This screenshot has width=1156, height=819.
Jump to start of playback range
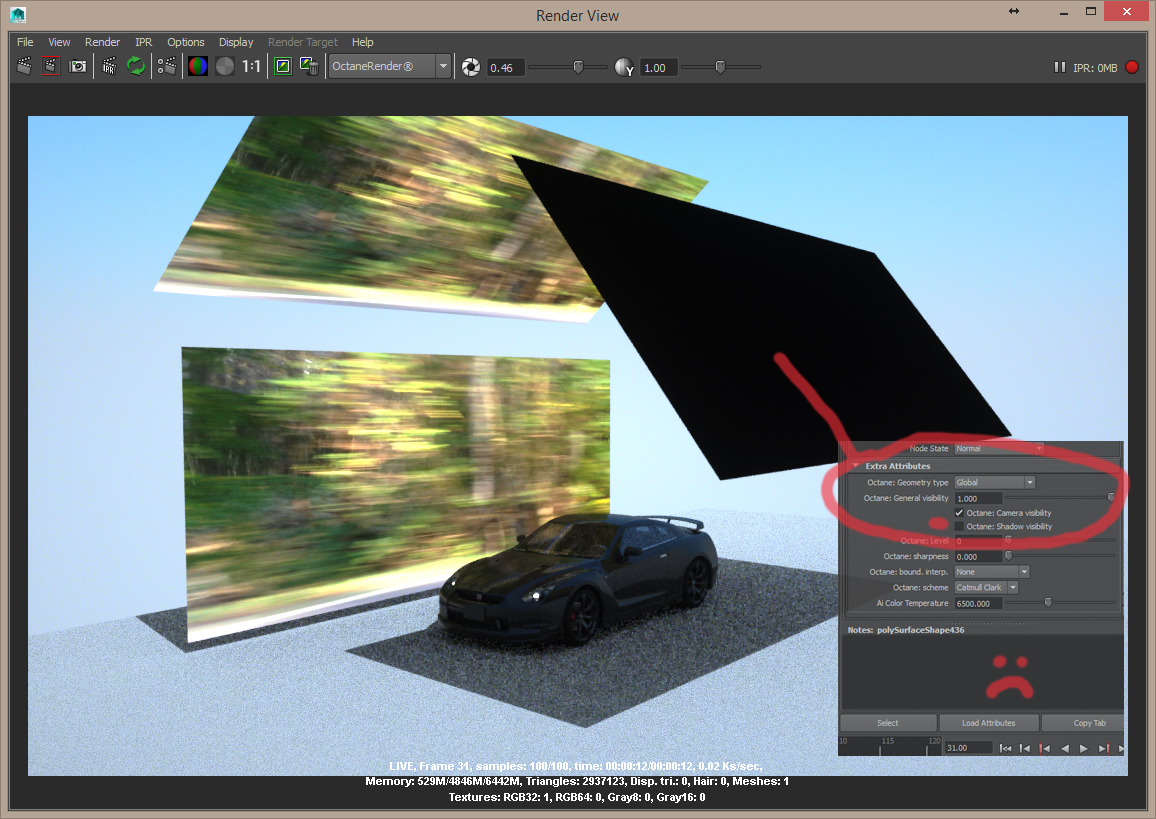(x=1005, y=748)
